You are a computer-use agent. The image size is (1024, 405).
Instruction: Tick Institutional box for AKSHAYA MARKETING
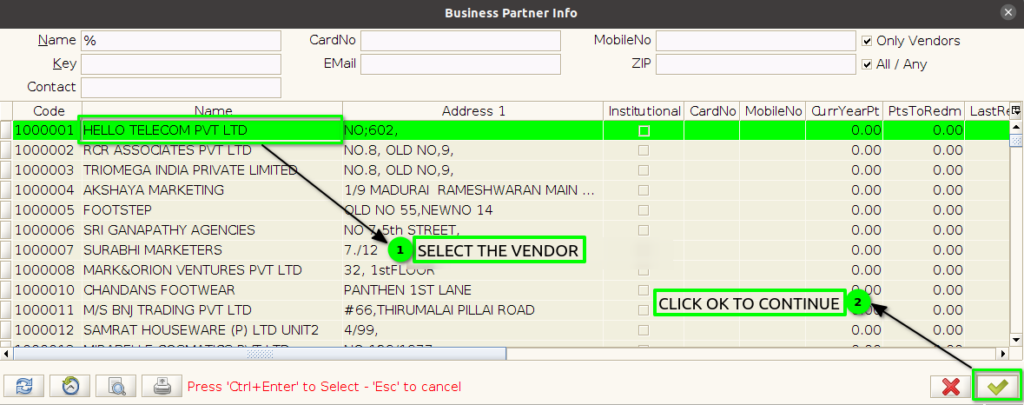644,190
